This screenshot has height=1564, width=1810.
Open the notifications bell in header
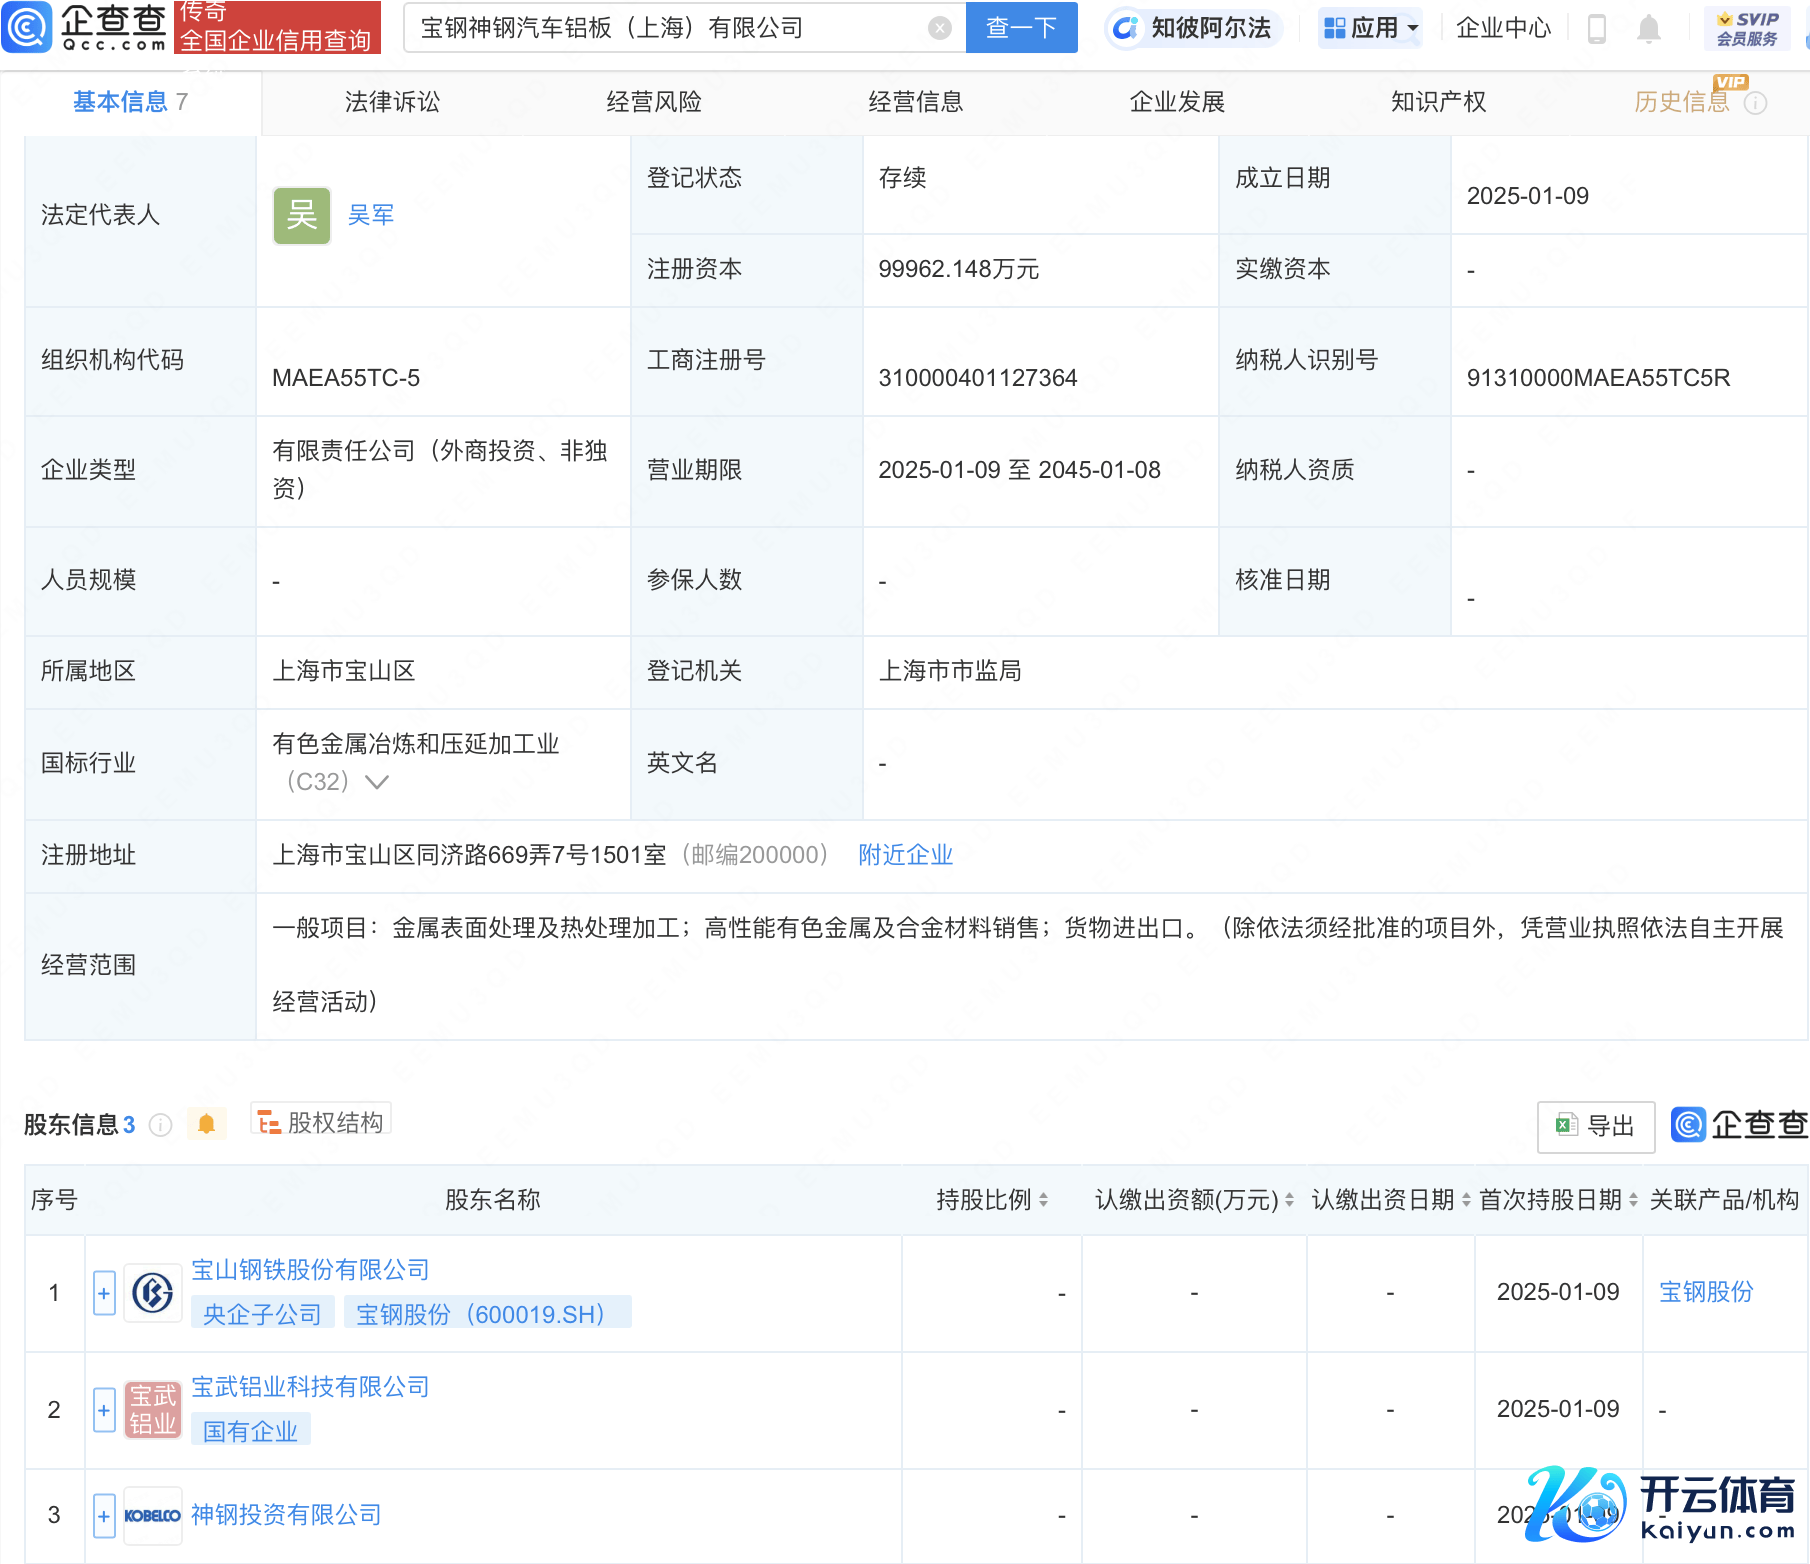(1649, 29)
